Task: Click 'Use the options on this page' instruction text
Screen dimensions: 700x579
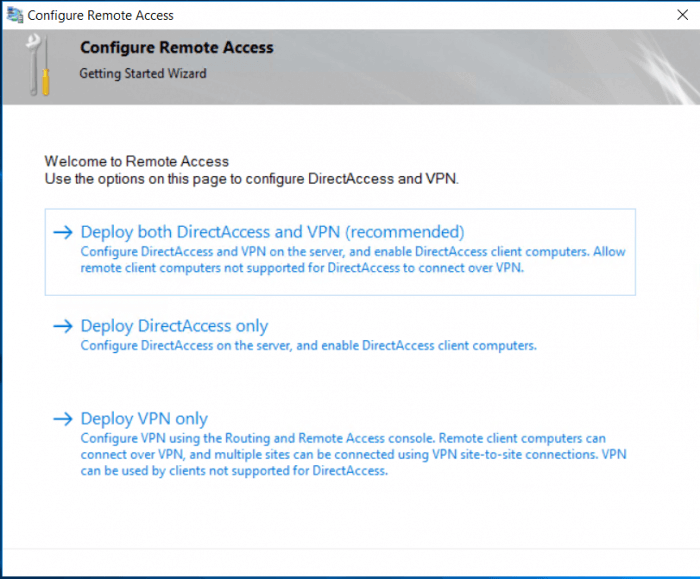Action: (251, 179)
